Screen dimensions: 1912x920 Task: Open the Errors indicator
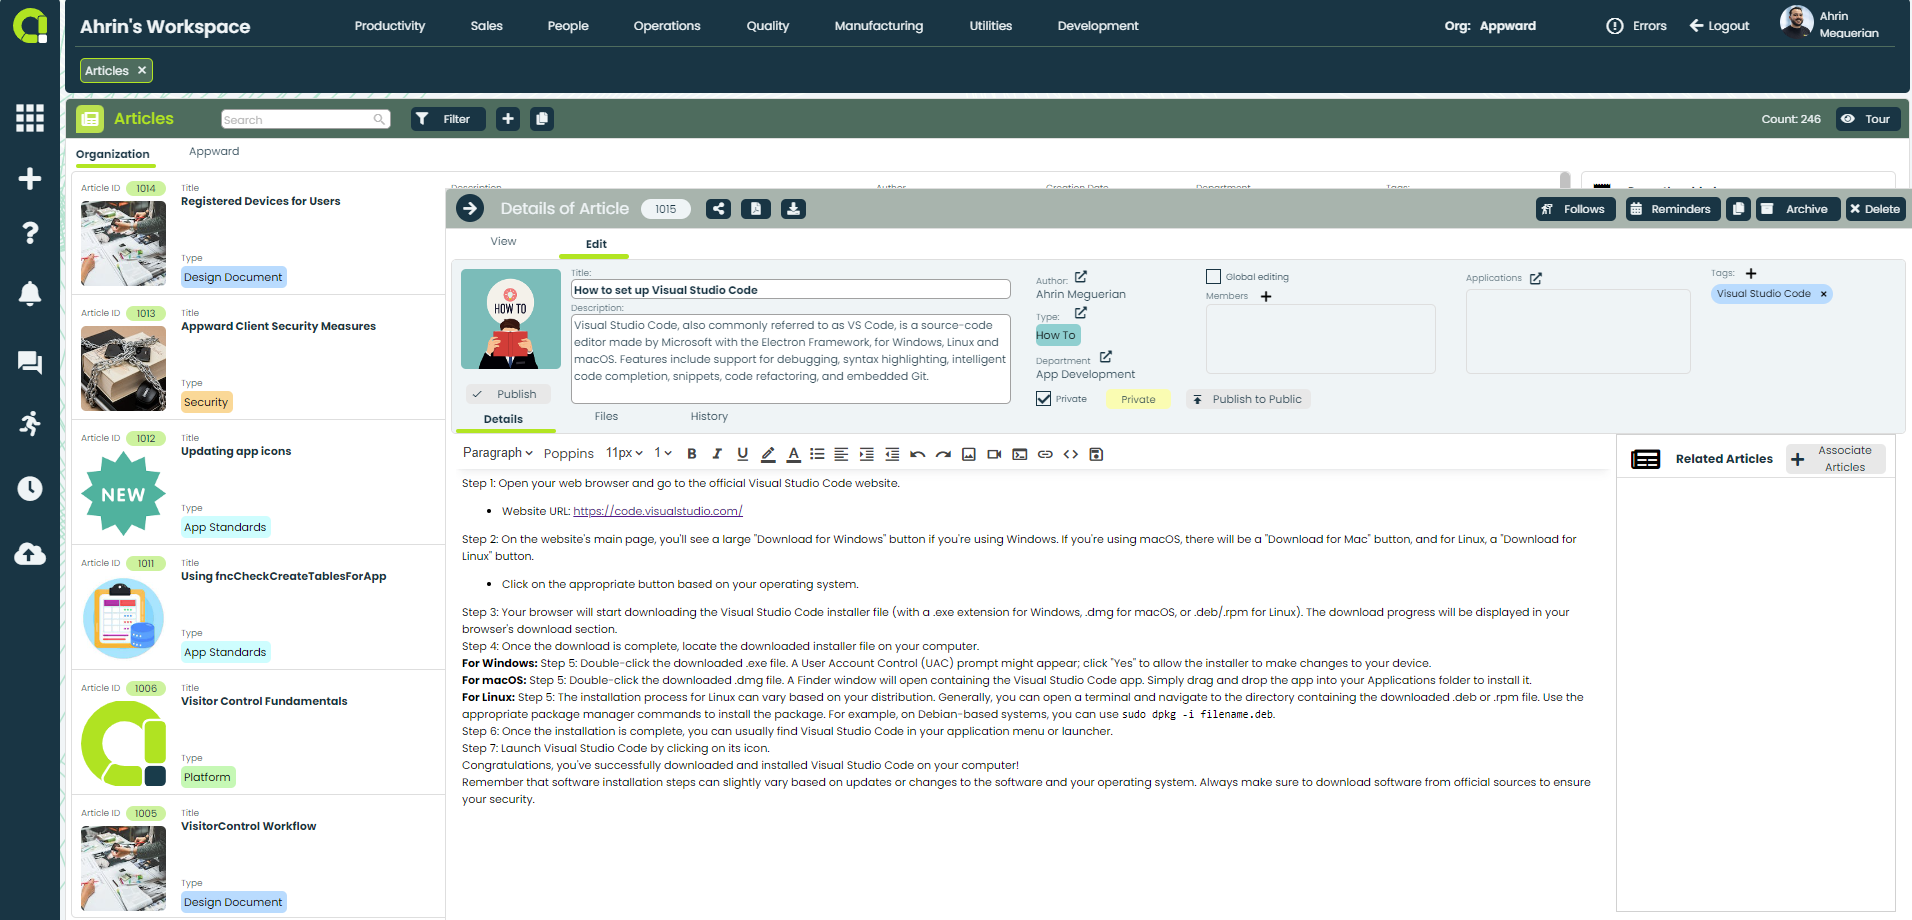coord(1637,26)
